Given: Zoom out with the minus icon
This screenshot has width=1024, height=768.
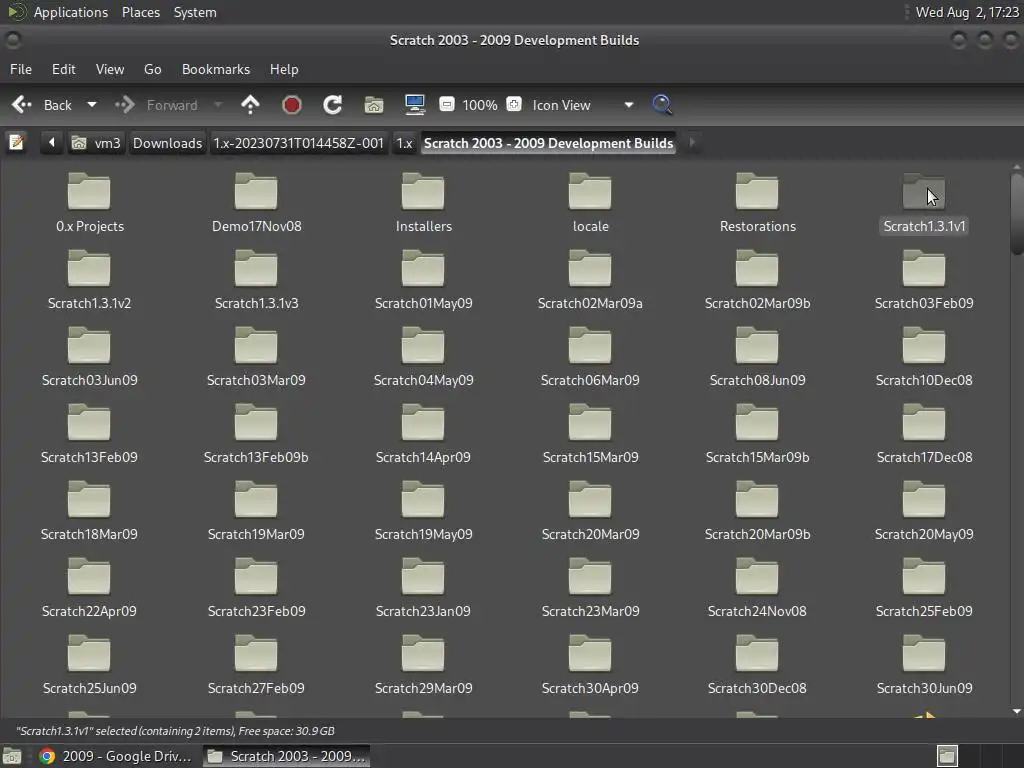Looking at the screenshot, I should (447, 104).
